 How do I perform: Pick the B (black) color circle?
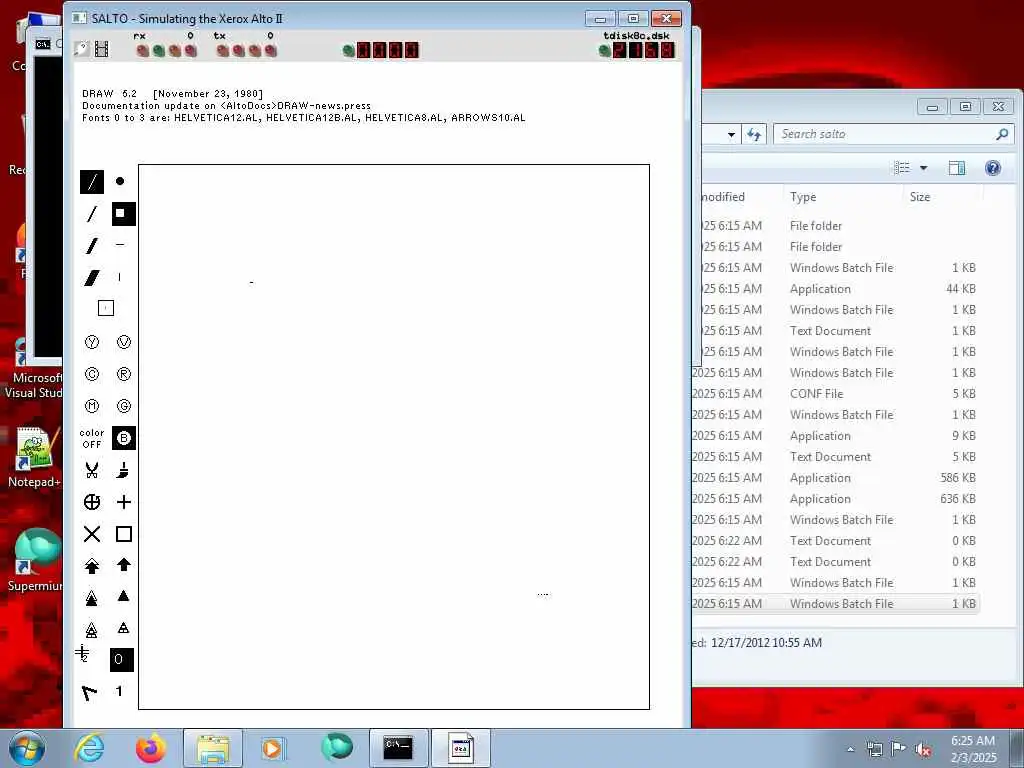point(123,438)
